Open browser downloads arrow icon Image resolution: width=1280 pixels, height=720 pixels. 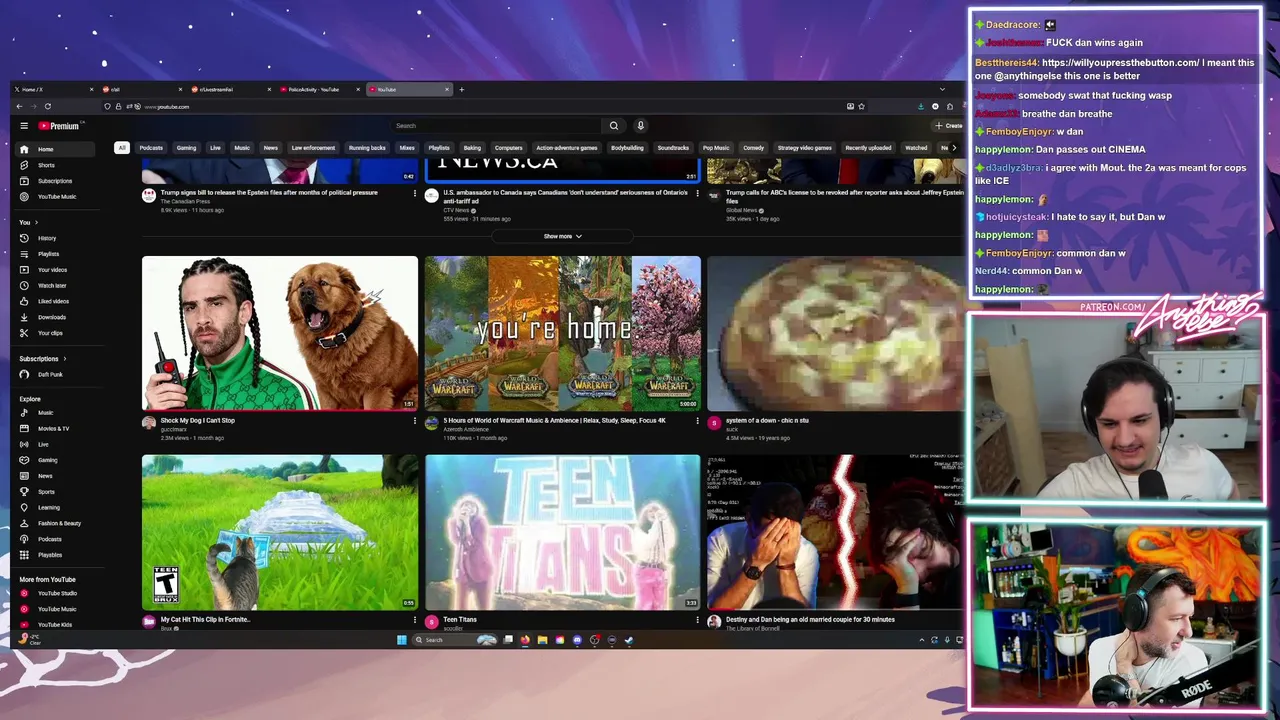921,106
